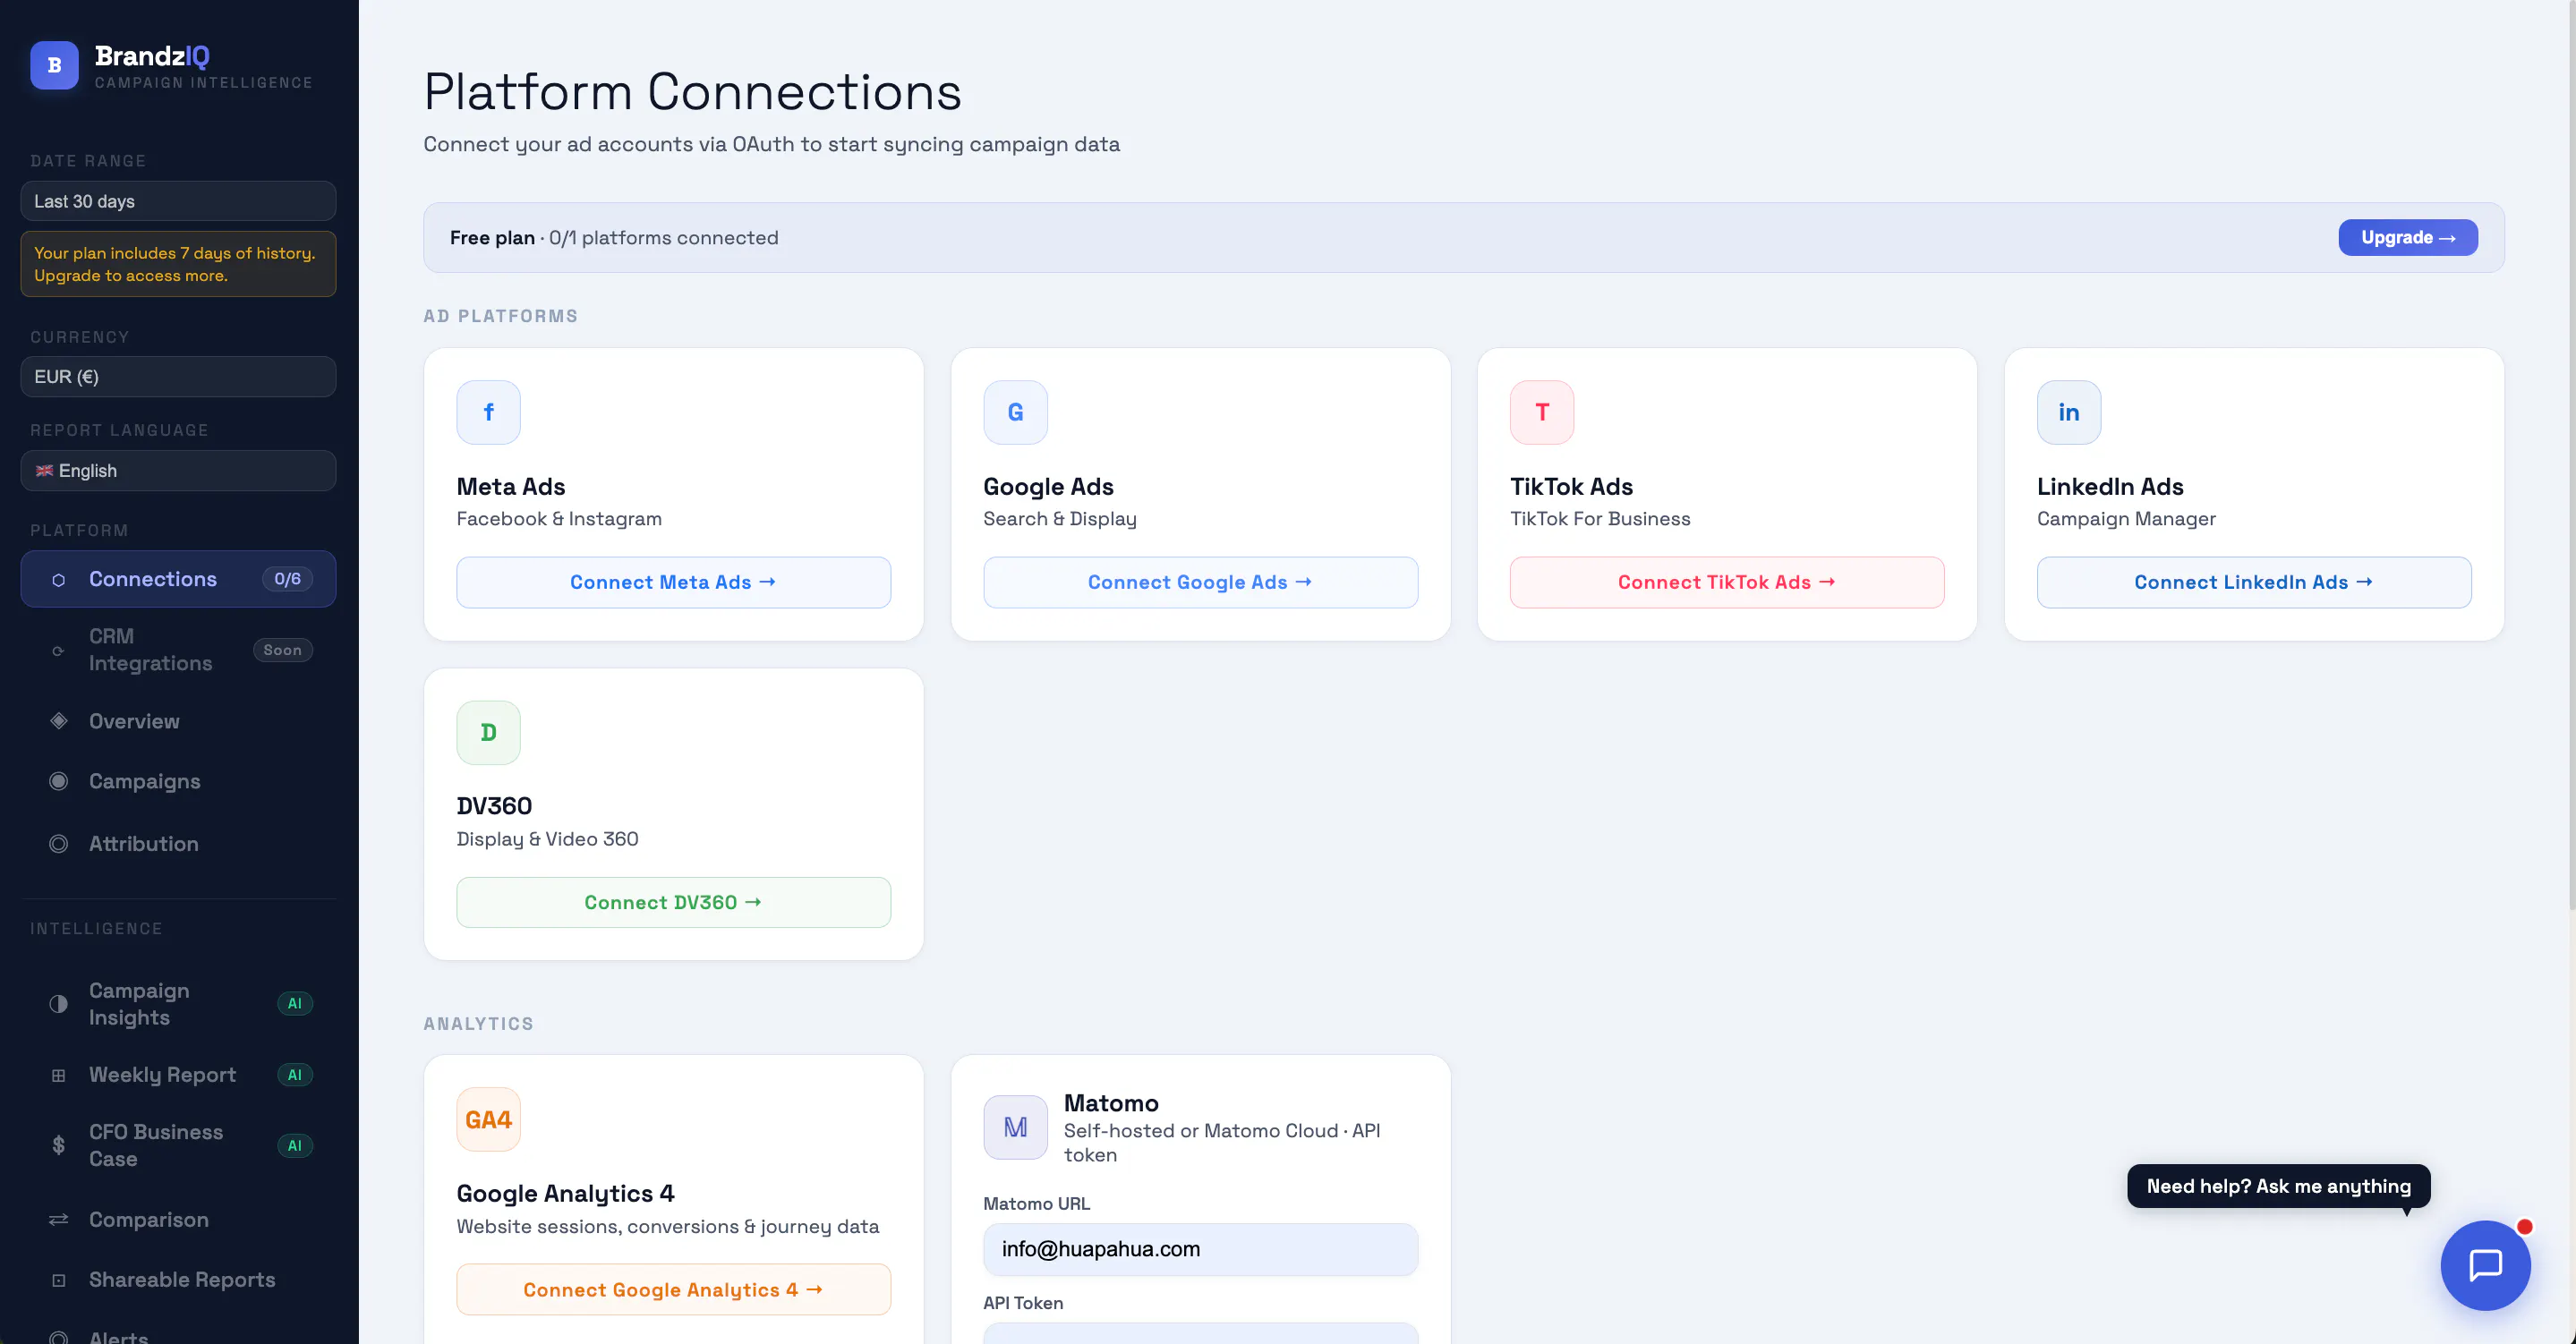Open the chat support bubble
Screen dimensions: 2576x1344
[2485, 1265]
